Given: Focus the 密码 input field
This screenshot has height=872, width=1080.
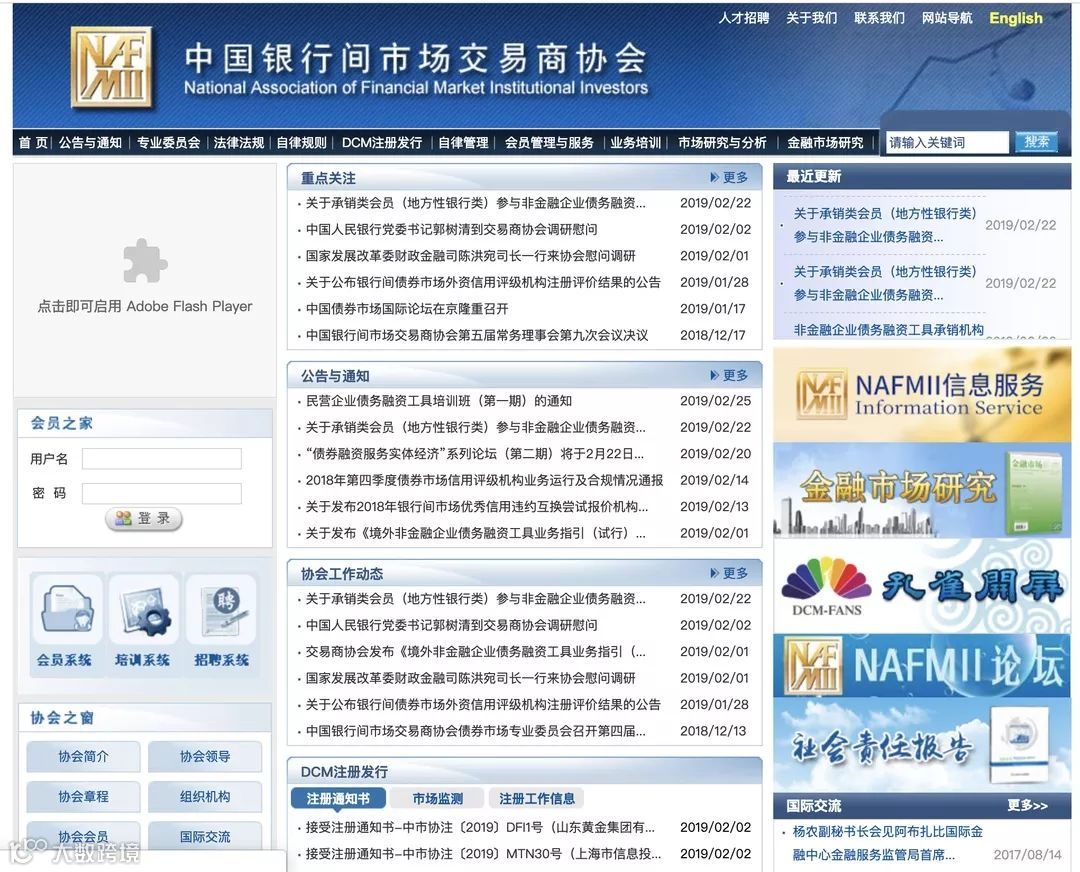Looking at the screenshot, I should click(x=162, y=493).
